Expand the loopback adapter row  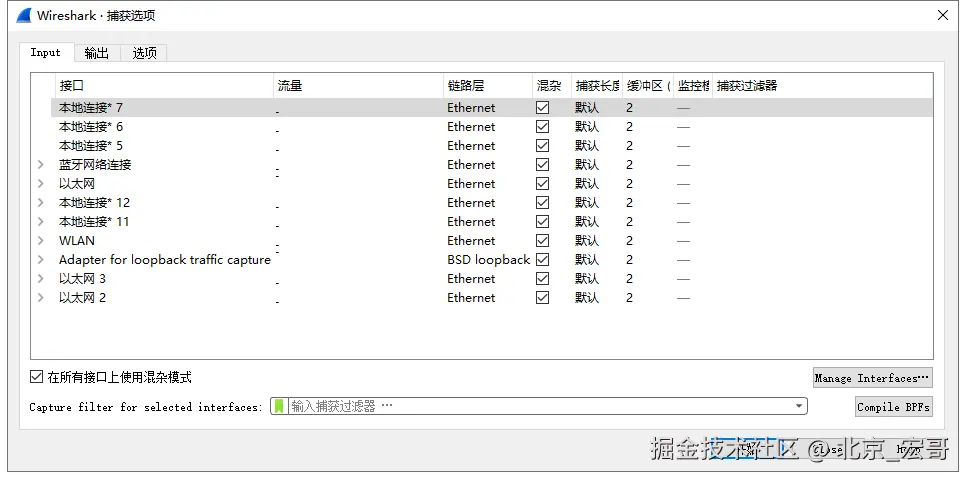click(x=41, y=260)
